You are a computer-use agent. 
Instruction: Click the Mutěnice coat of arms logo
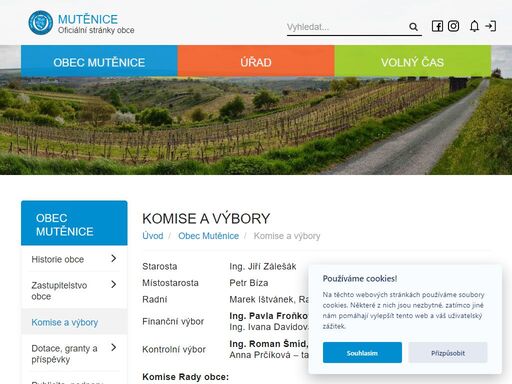(x=40, y=23)
